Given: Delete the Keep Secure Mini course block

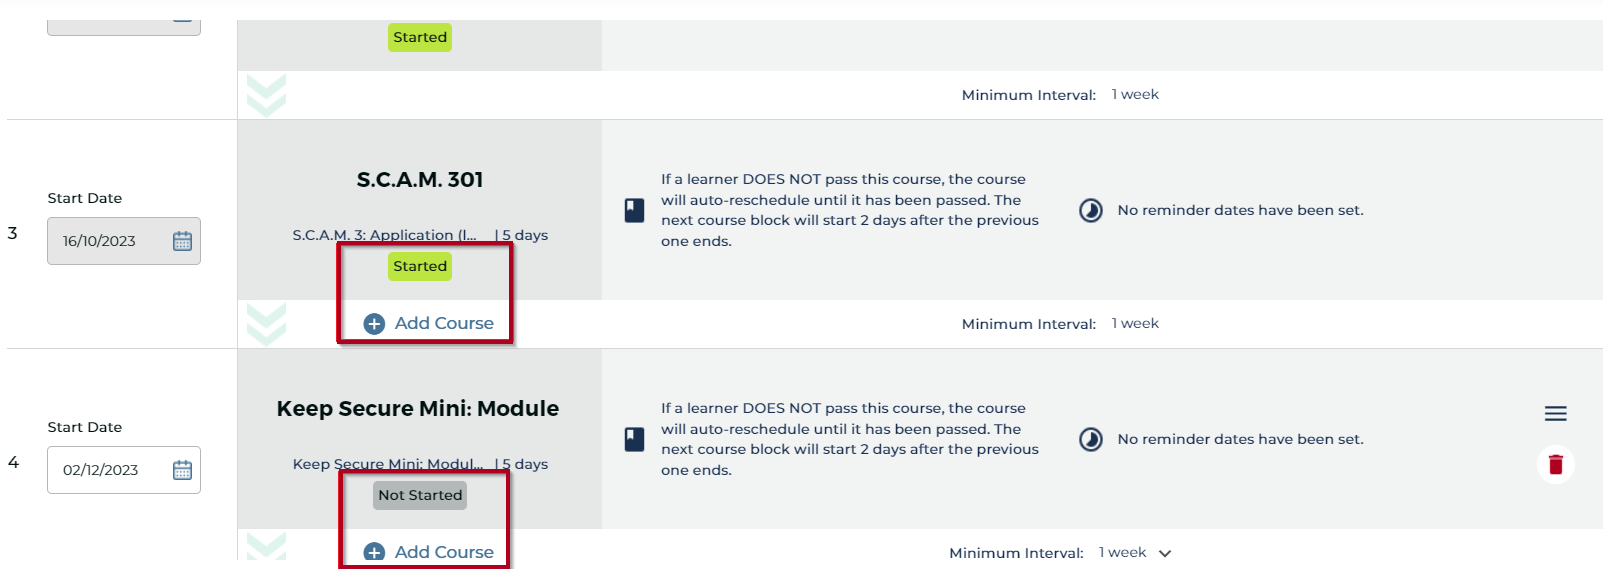Looking at the screenshot, I should (1555, 464).
